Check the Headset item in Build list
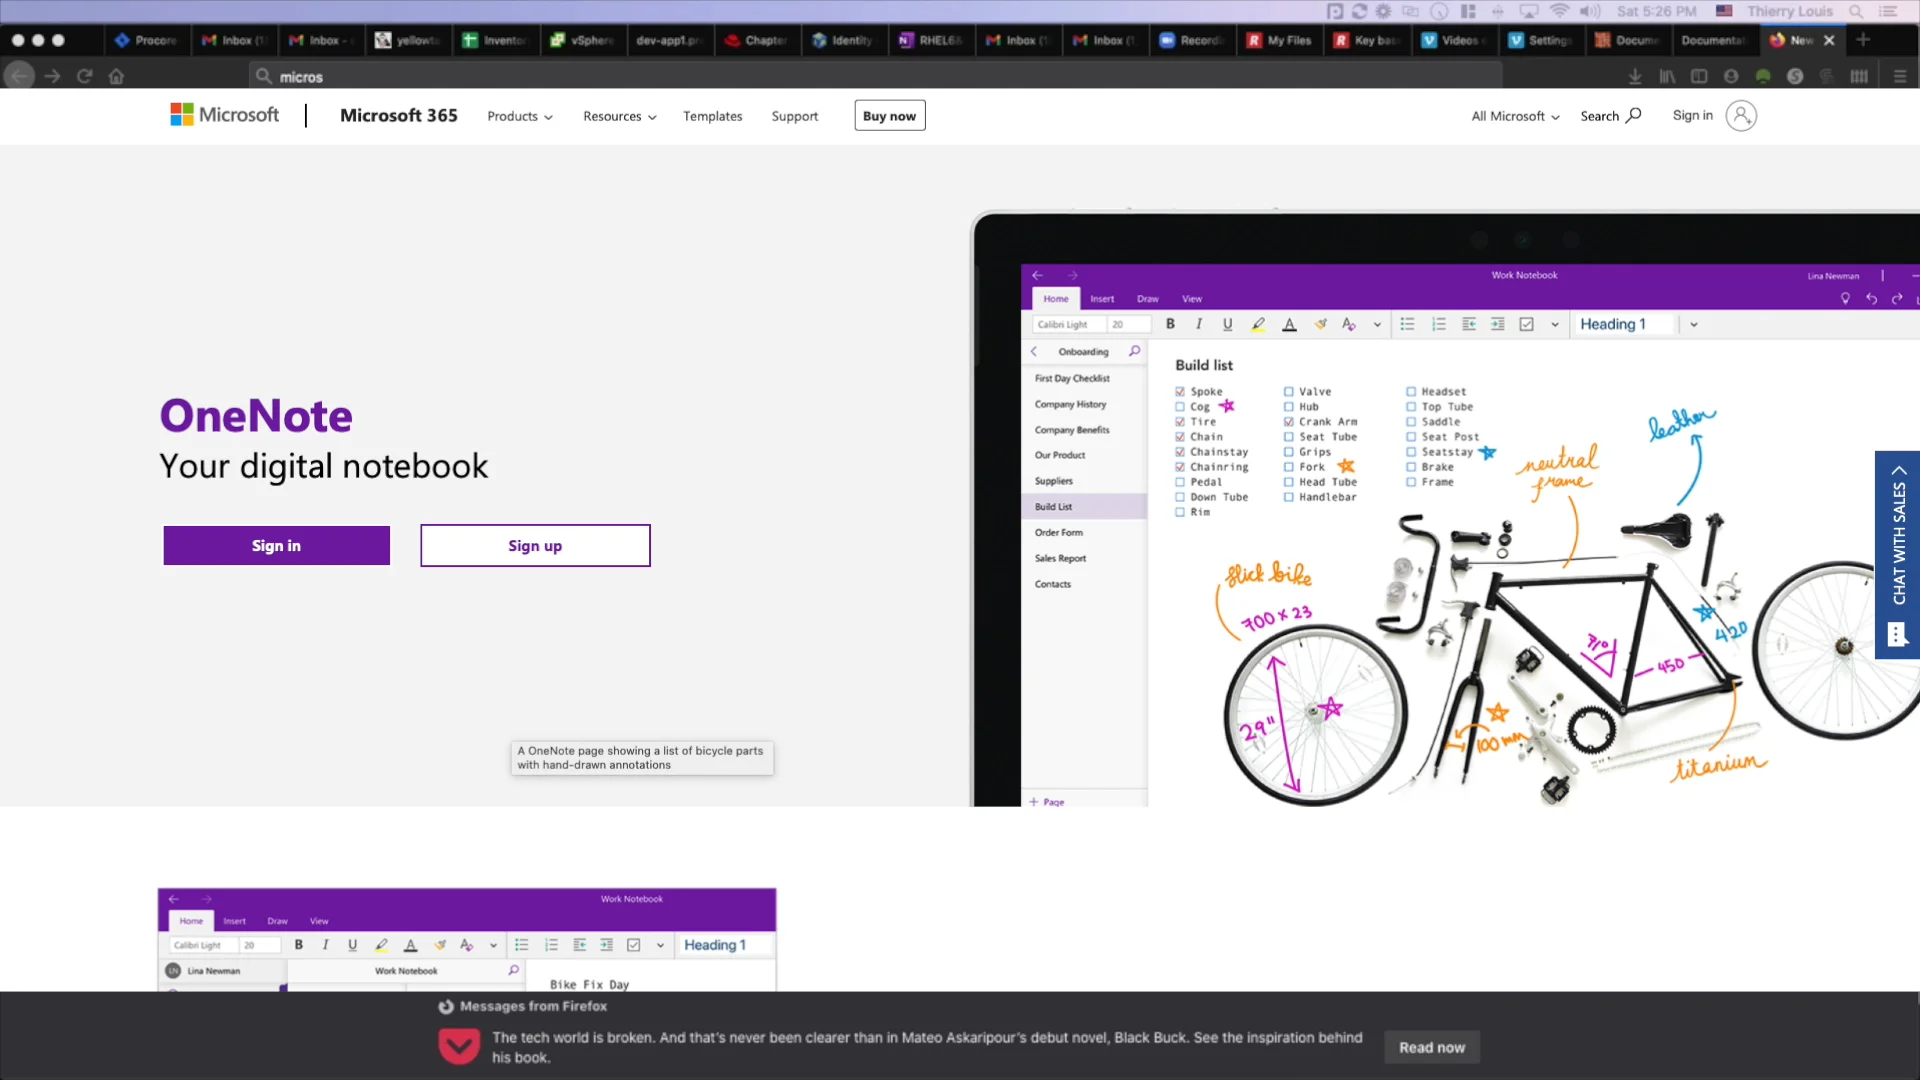 click(x=1411, y=392)
